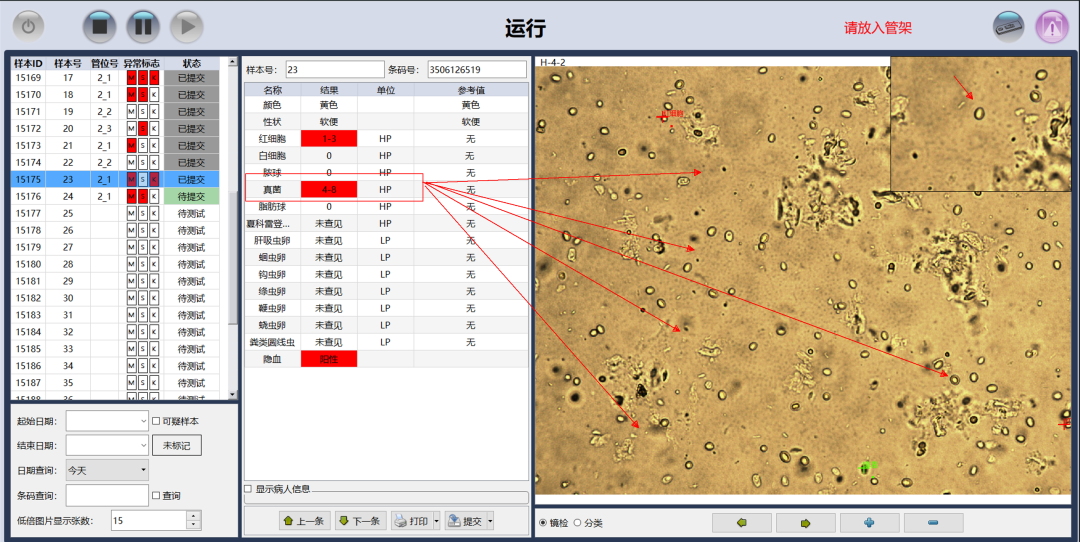Select sample row 15187

(116, 382)
